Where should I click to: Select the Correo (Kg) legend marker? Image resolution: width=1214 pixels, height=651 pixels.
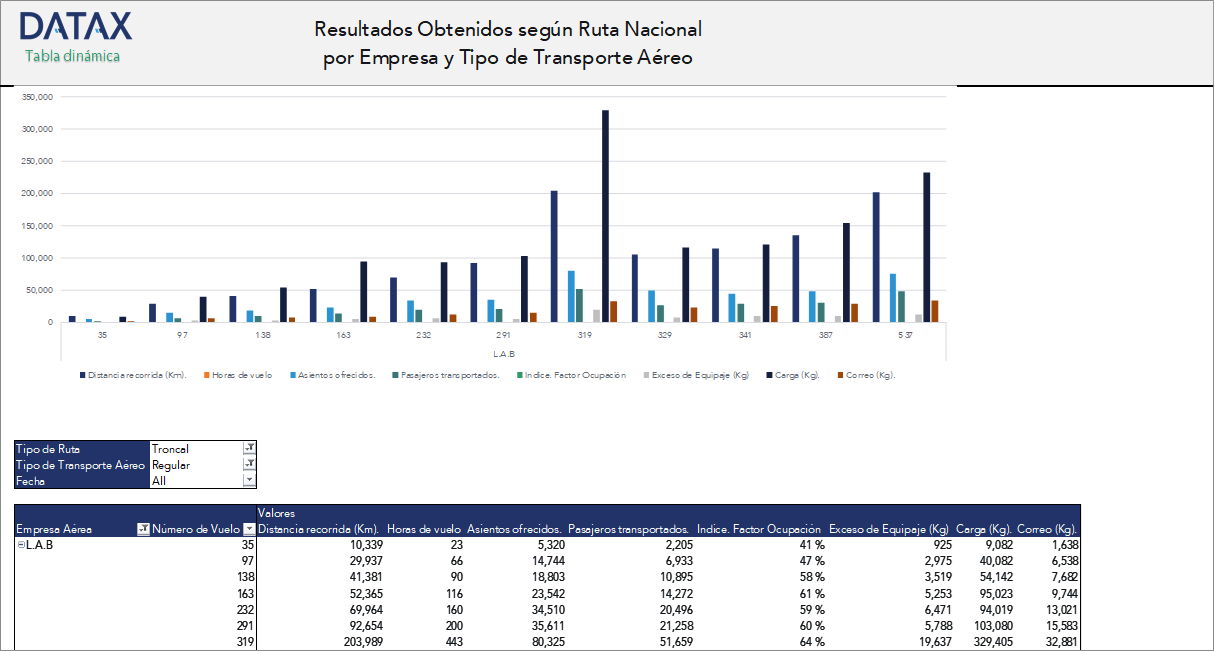843,374
